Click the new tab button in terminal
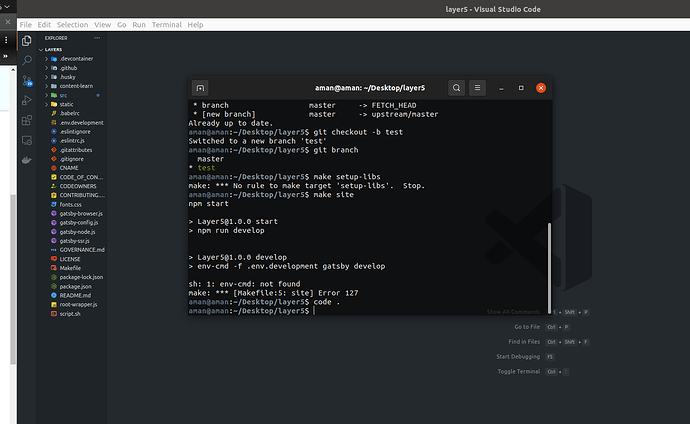Viewport: 690px width, 424px height. 200,88
